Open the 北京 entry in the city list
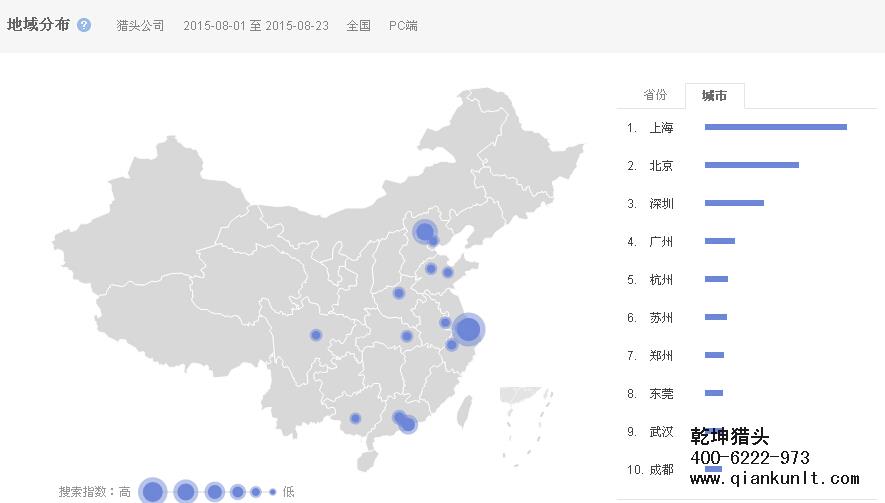 (661, 166)
